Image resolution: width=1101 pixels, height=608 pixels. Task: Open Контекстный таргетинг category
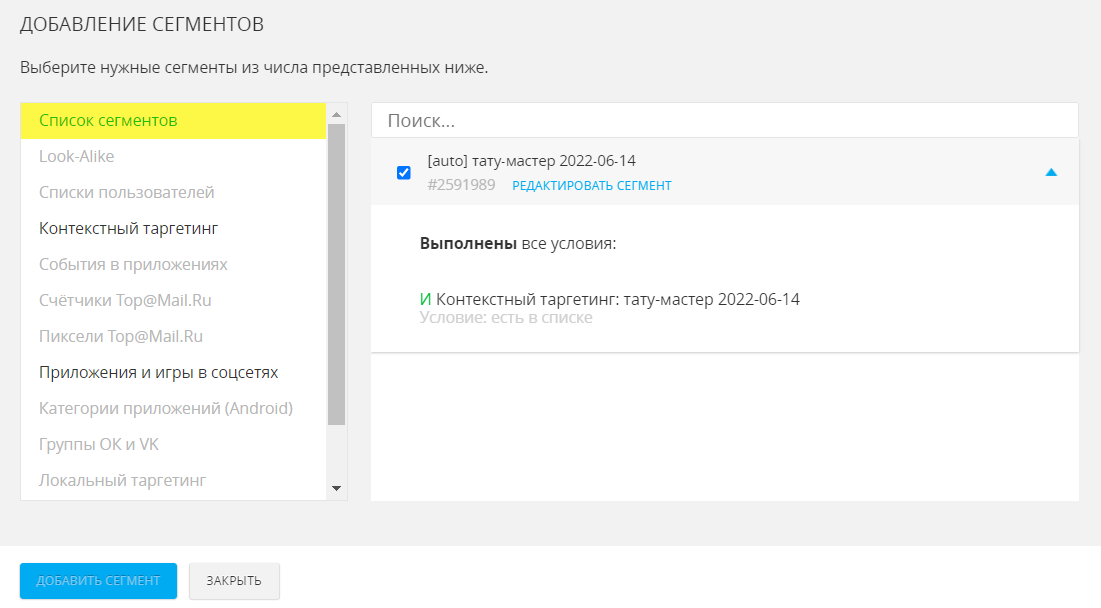(x=128, y=229)
